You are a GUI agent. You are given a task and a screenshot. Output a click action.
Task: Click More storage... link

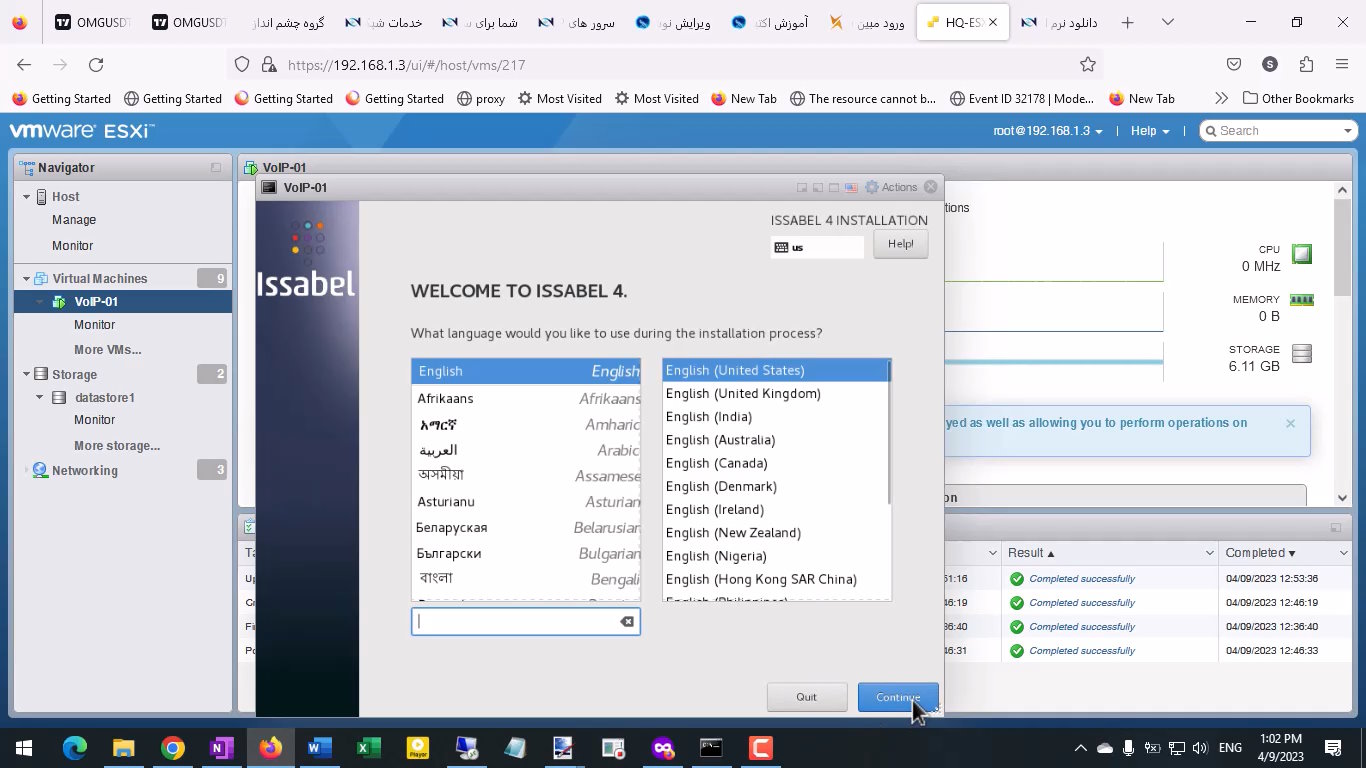117,446
